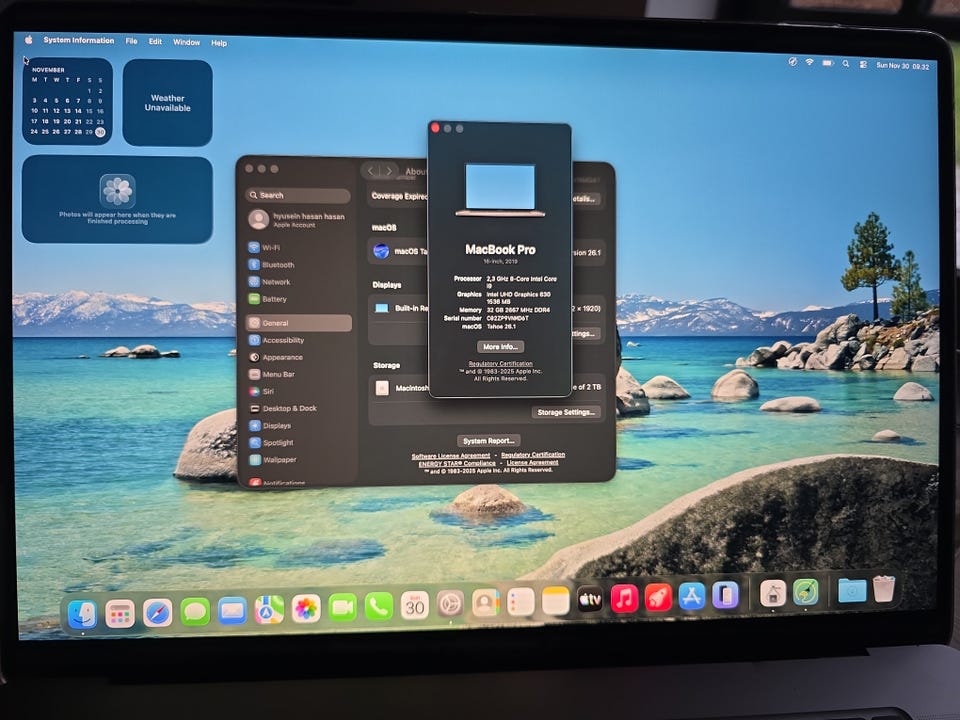Screen dimensions: 960x720
Task: Open the Mail app in the Dock
Action: point(232,611)
